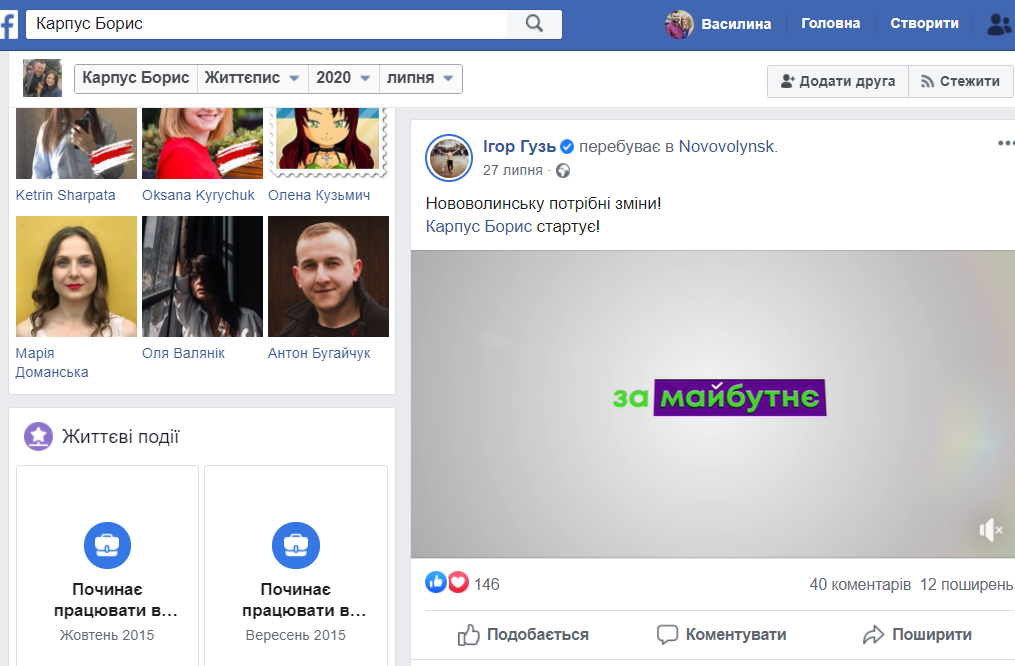The height and width of the screenshot is (666, 1015).
Task: Open Ігор Гузь profile link
Action: (x=519, y=147)
